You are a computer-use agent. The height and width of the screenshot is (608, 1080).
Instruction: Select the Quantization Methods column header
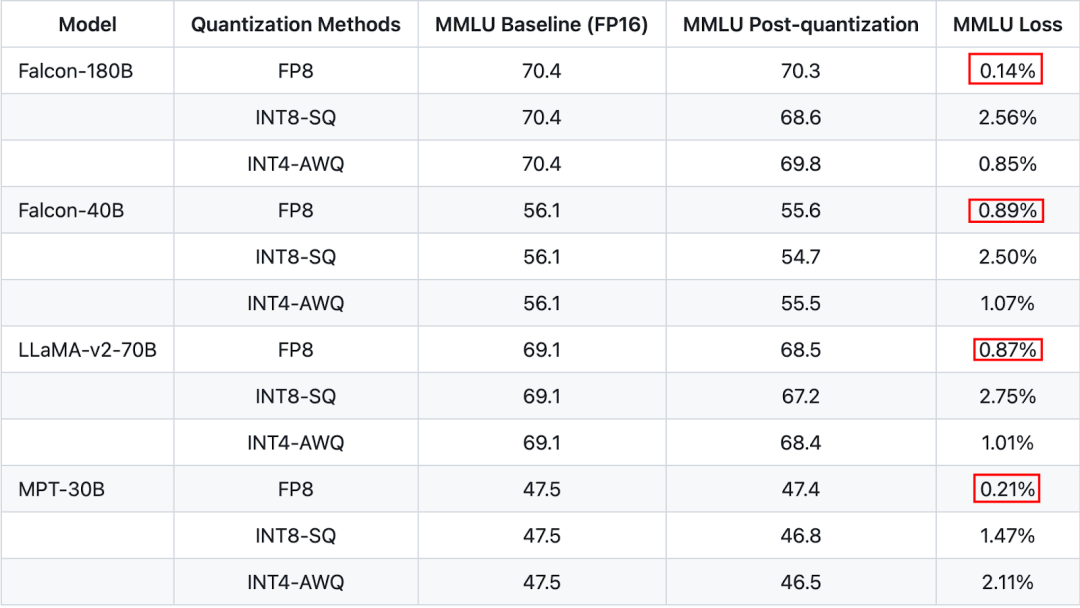click(296, 25)
